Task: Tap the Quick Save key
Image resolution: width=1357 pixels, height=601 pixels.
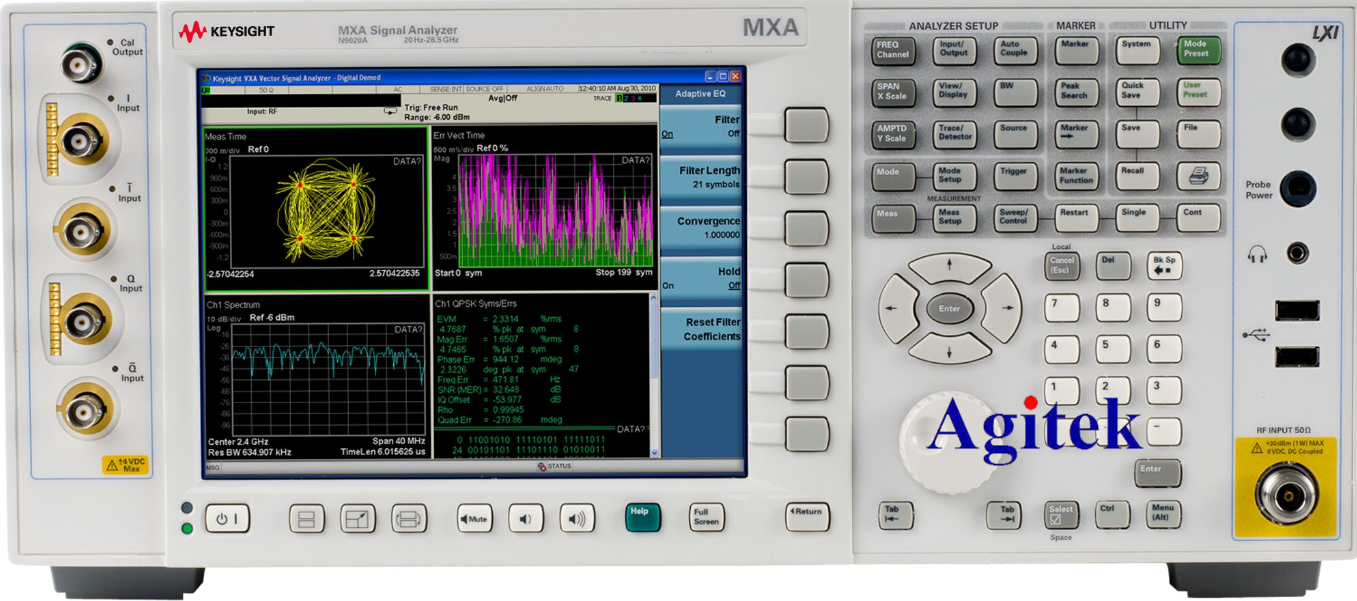Action: tap(1137, 92)
